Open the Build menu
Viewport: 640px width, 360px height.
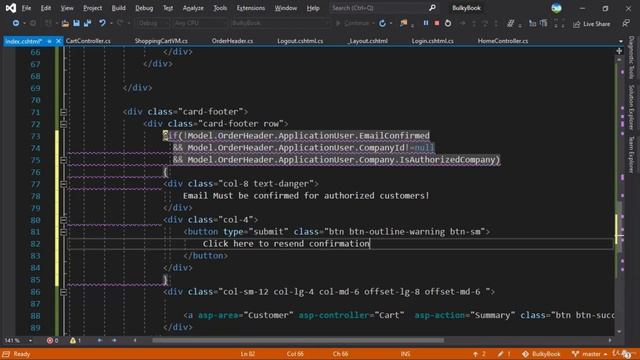(118, 8)
